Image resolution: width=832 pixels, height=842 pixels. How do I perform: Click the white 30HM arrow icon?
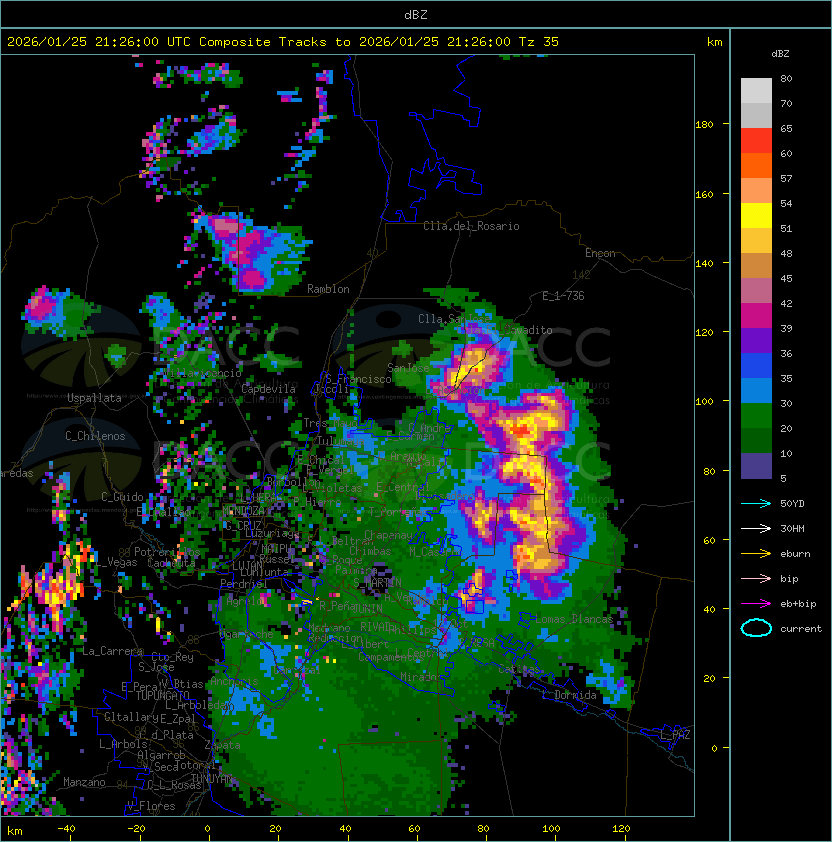click(756, 528)
